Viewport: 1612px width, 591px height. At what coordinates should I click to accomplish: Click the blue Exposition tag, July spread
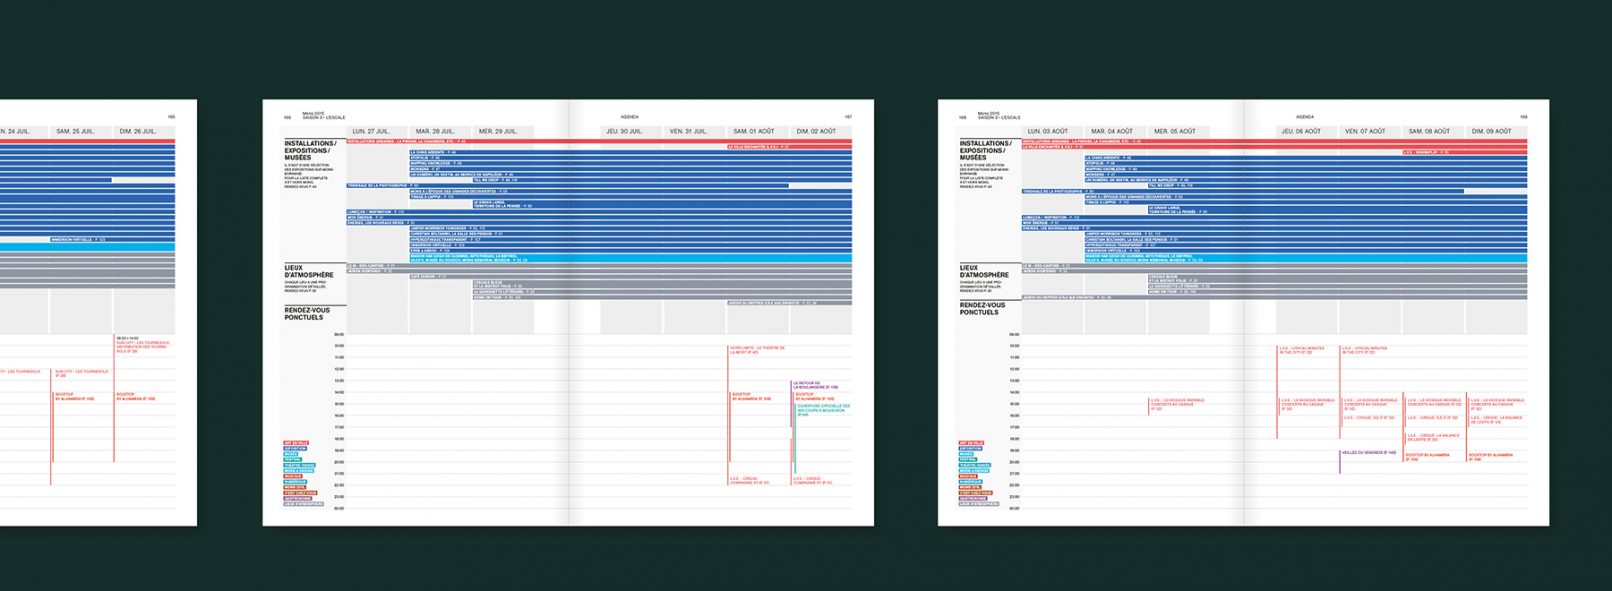point(295,448)
